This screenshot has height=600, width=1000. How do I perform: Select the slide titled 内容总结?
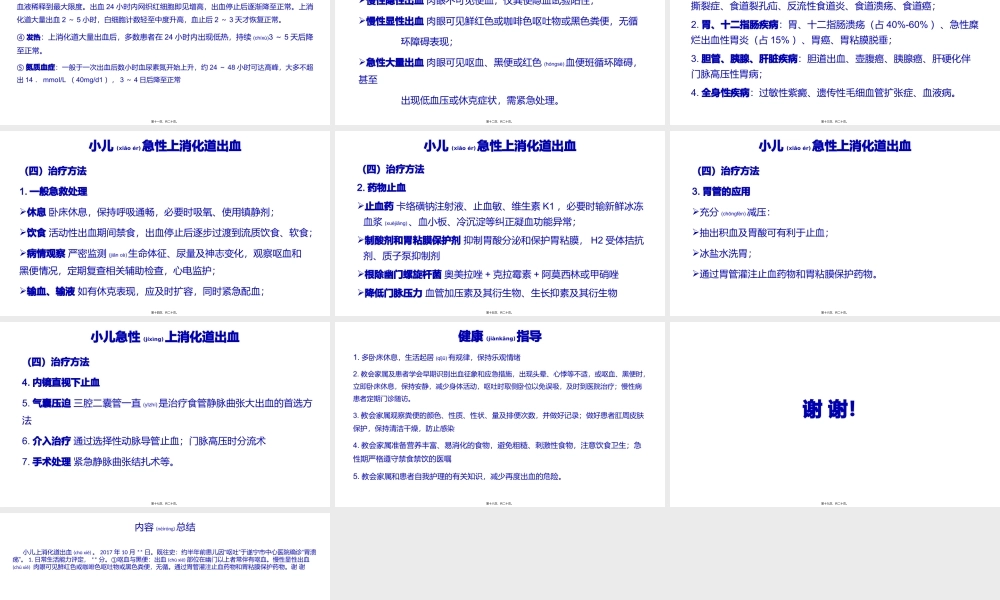pyautogui.click(x=165, y=560)
